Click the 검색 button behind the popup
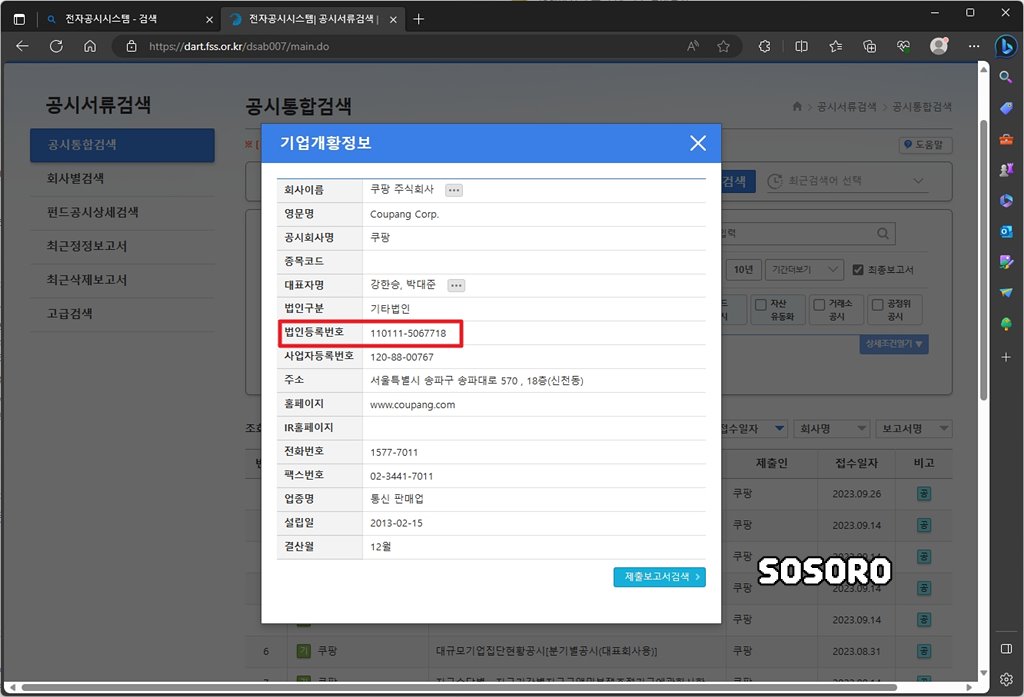The height and width of the screenshot is (697, 1024). (737, 182)
